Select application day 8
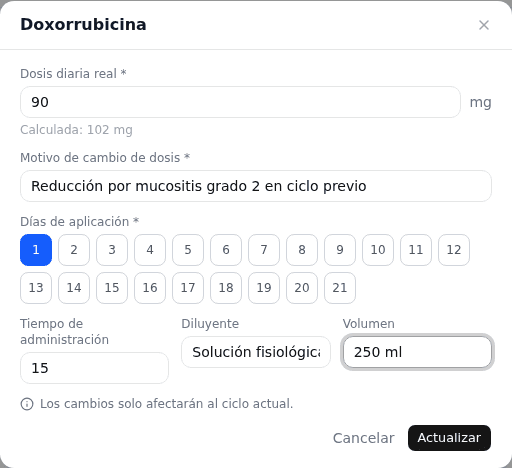Image resolution: width=512 pixels, height=468 pixels. click(302, 250)
